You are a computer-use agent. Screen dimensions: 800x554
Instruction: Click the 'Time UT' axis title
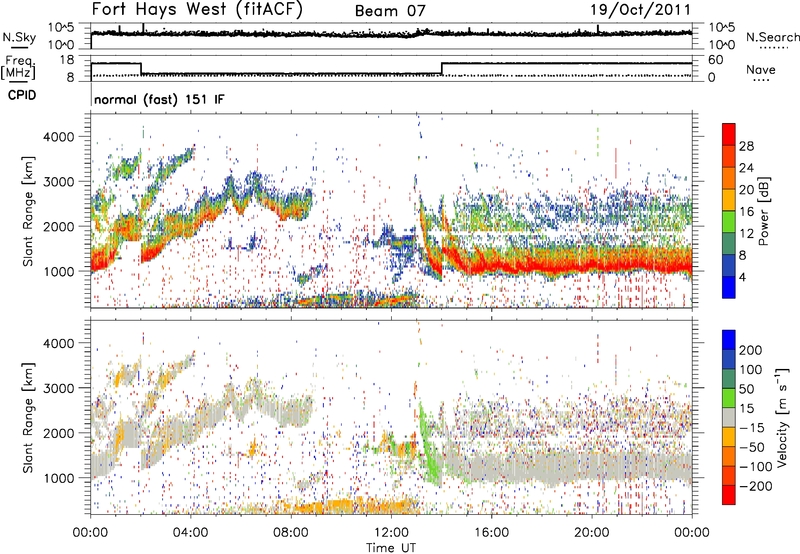point(391,548)
